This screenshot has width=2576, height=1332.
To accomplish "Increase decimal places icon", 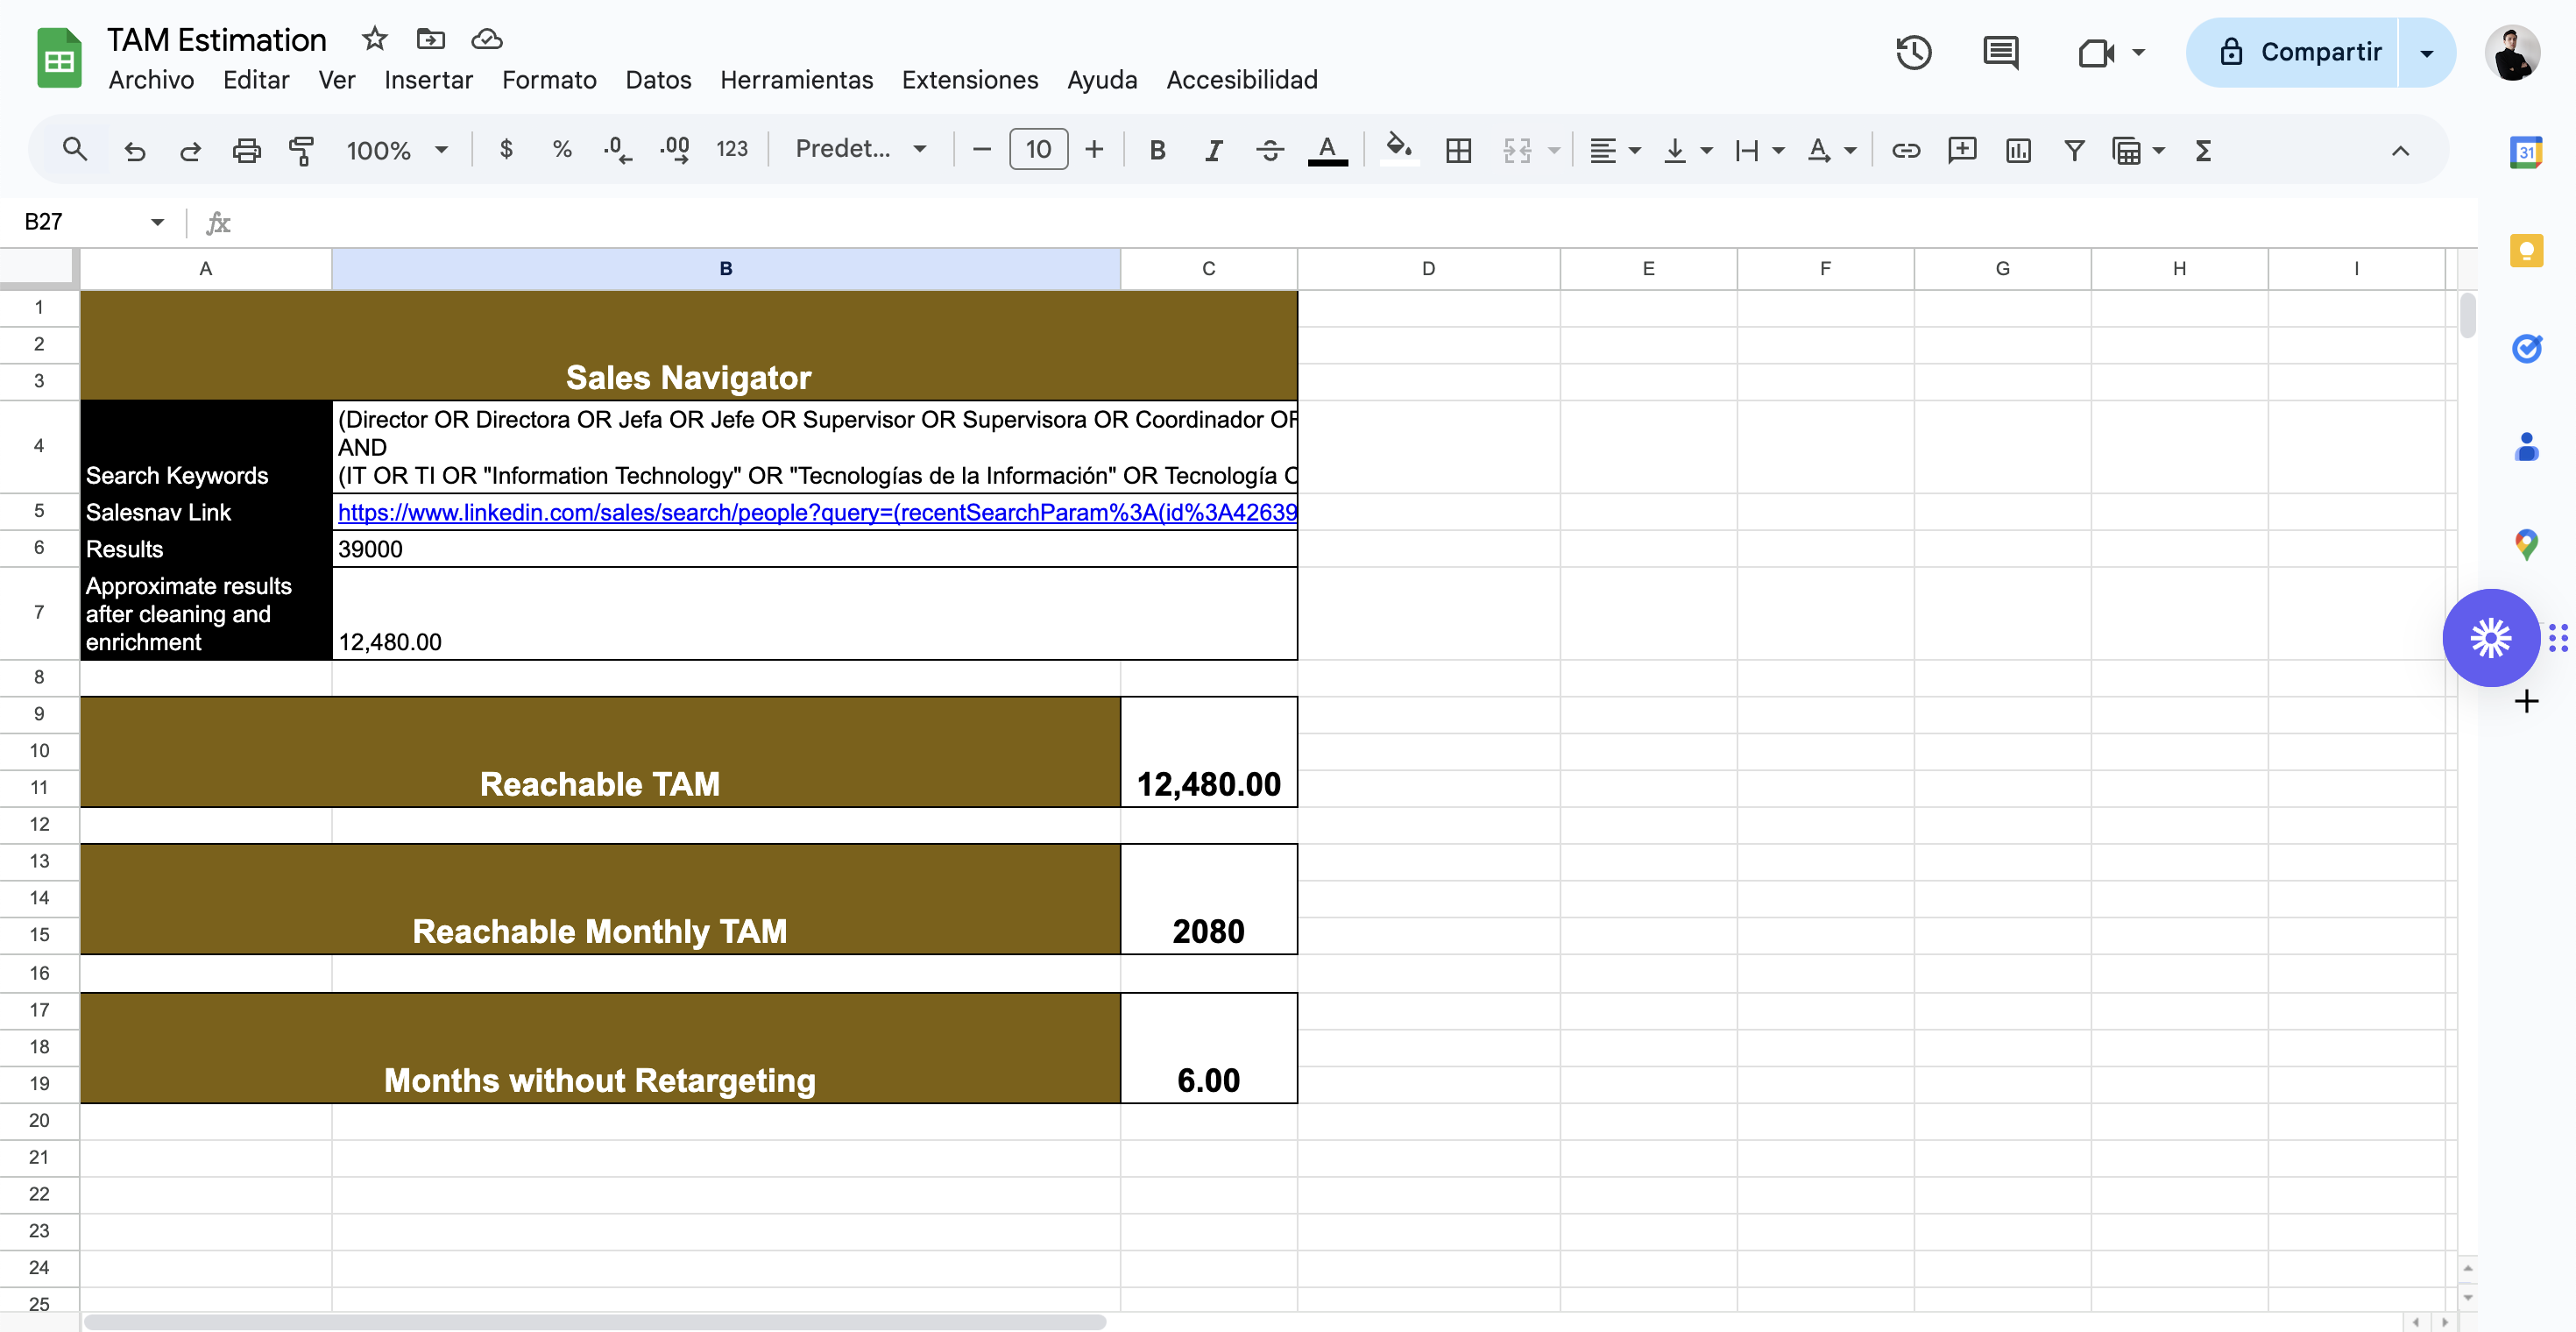I will 675,150.
